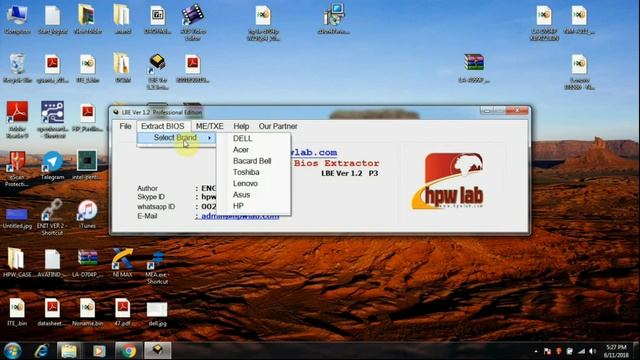
Task: Click the network signal tray icon
Action: click(x=581, y=351)
